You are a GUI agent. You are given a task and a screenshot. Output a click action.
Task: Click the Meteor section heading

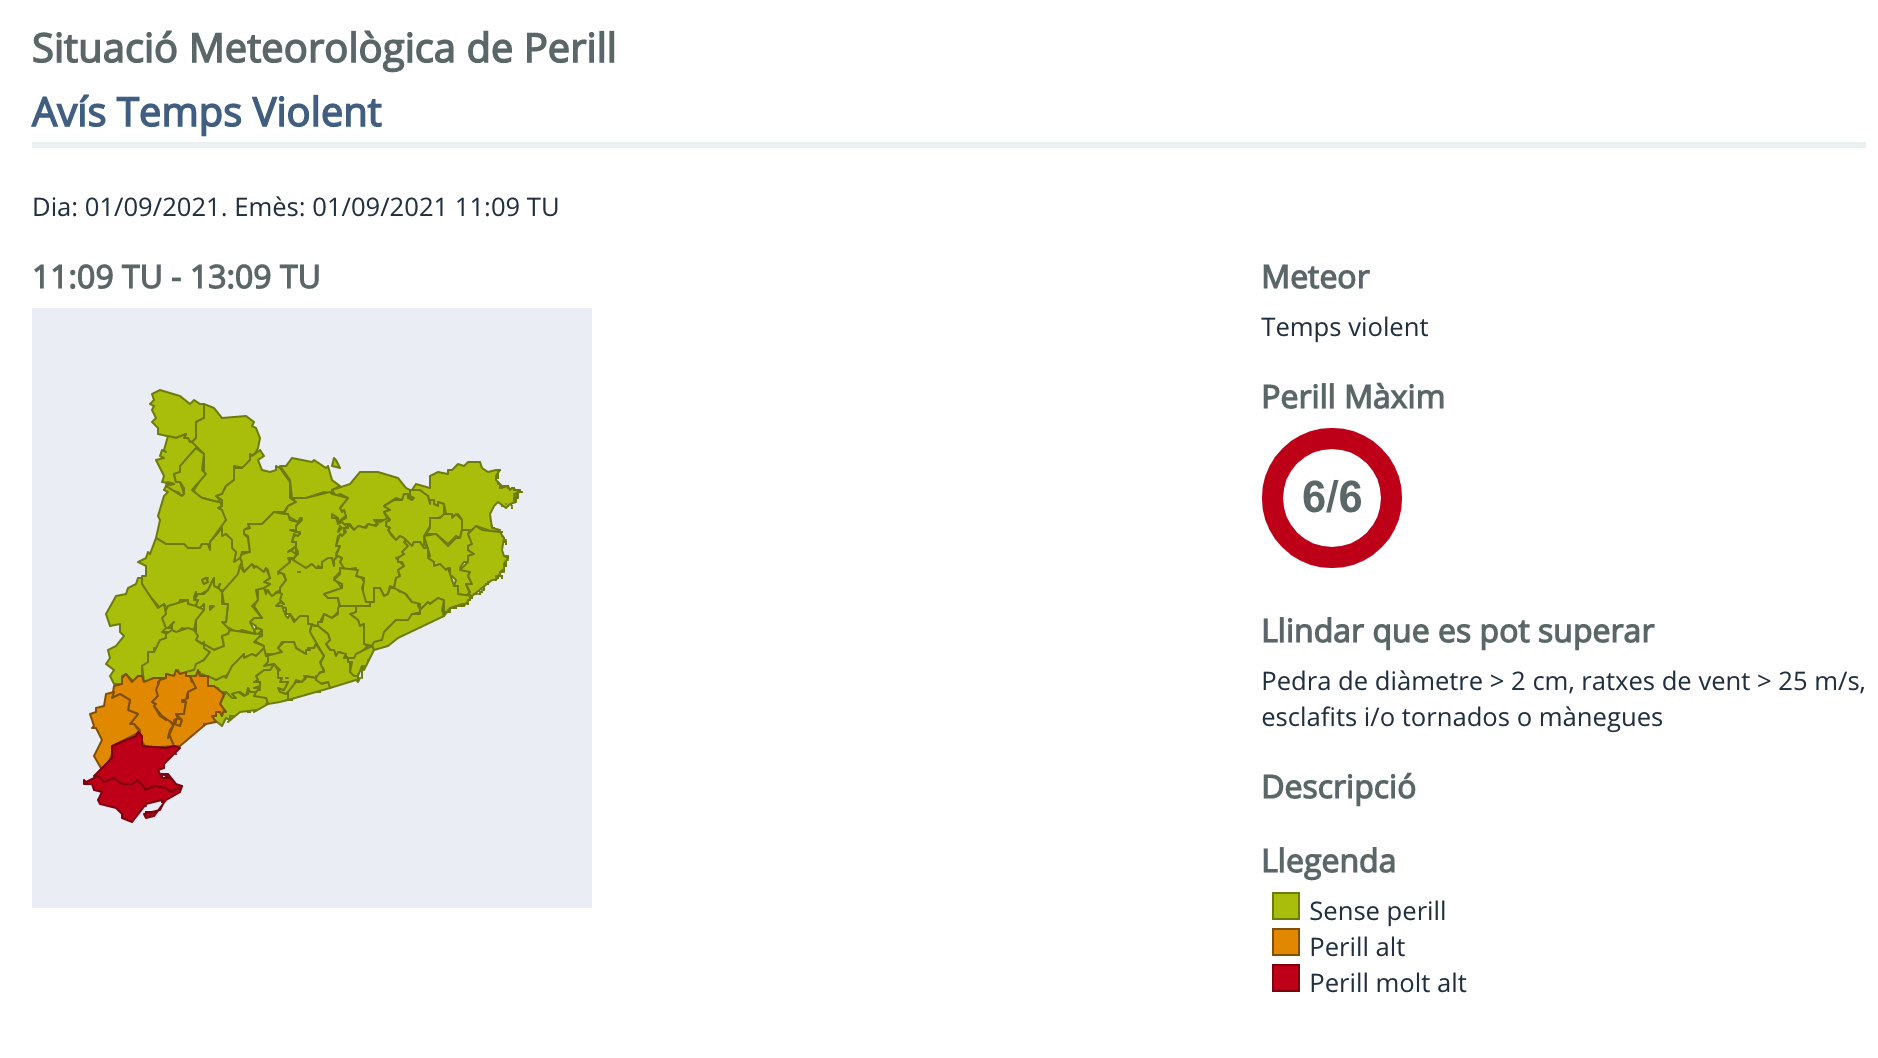(x=1315, y=277)
